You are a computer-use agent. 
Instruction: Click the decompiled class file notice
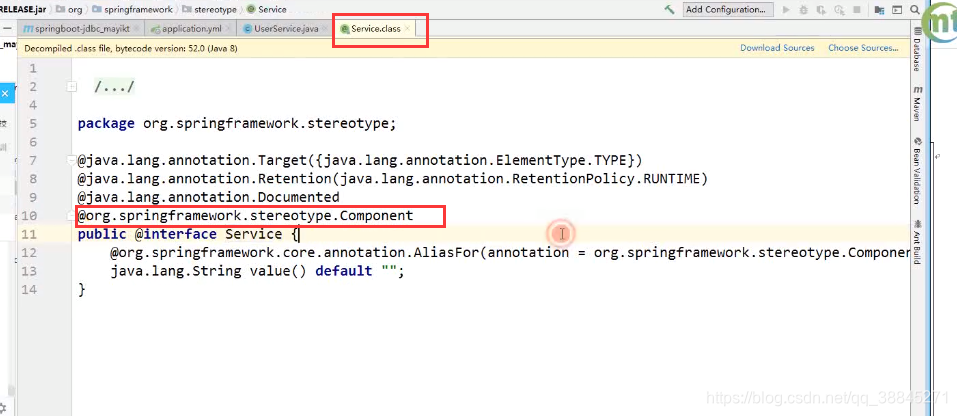(131, 48)
